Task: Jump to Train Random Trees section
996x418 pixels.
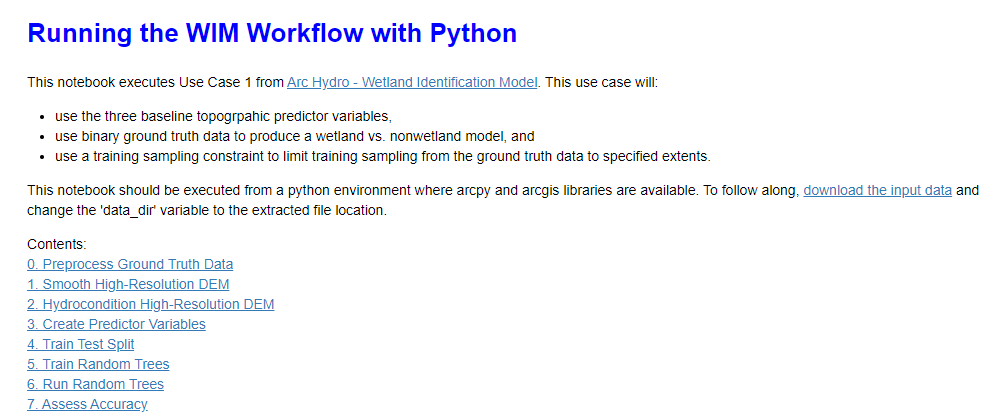Action: (98, 364)
